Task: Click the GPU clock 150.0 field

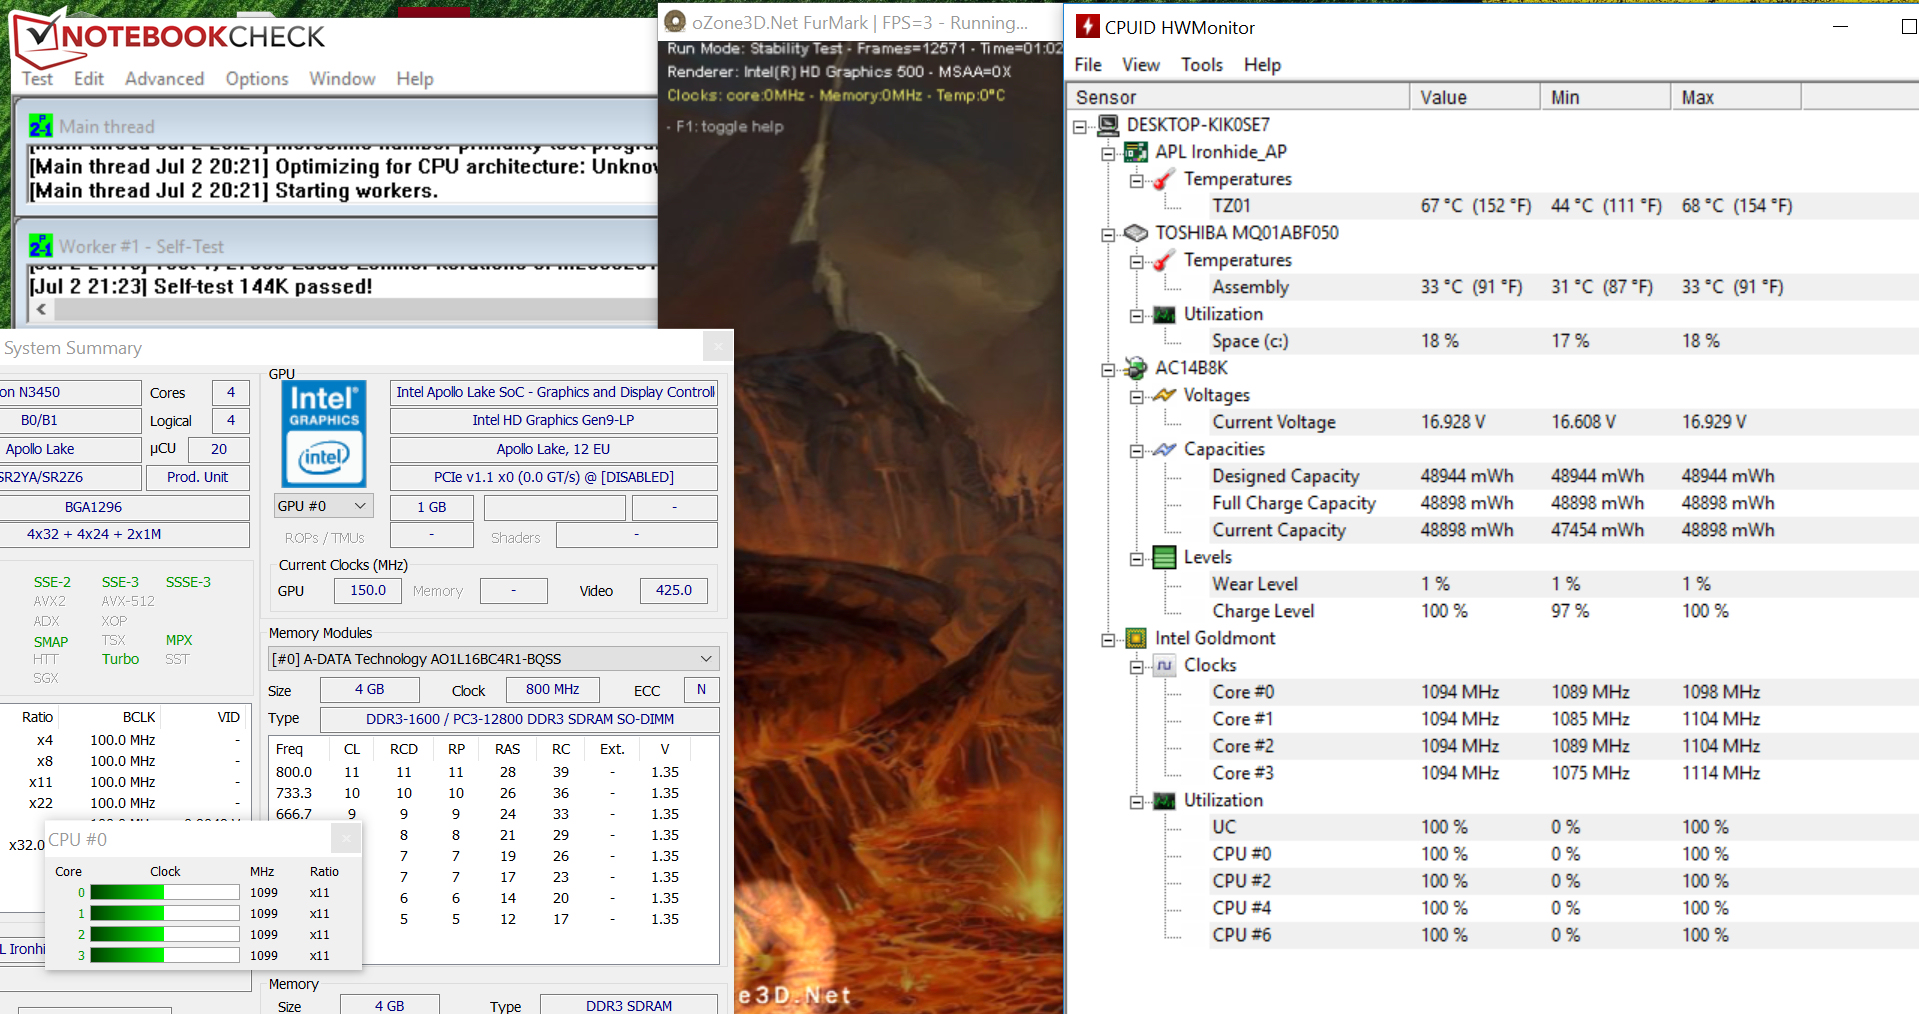Action: [x=367, y=590]
